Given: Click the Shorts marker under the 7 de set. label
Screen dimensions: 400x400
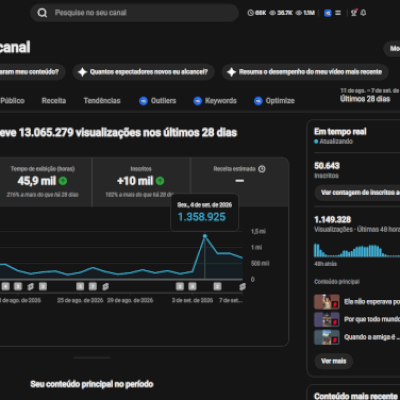Looking at the screenshot, I should [x=242, y=287].
